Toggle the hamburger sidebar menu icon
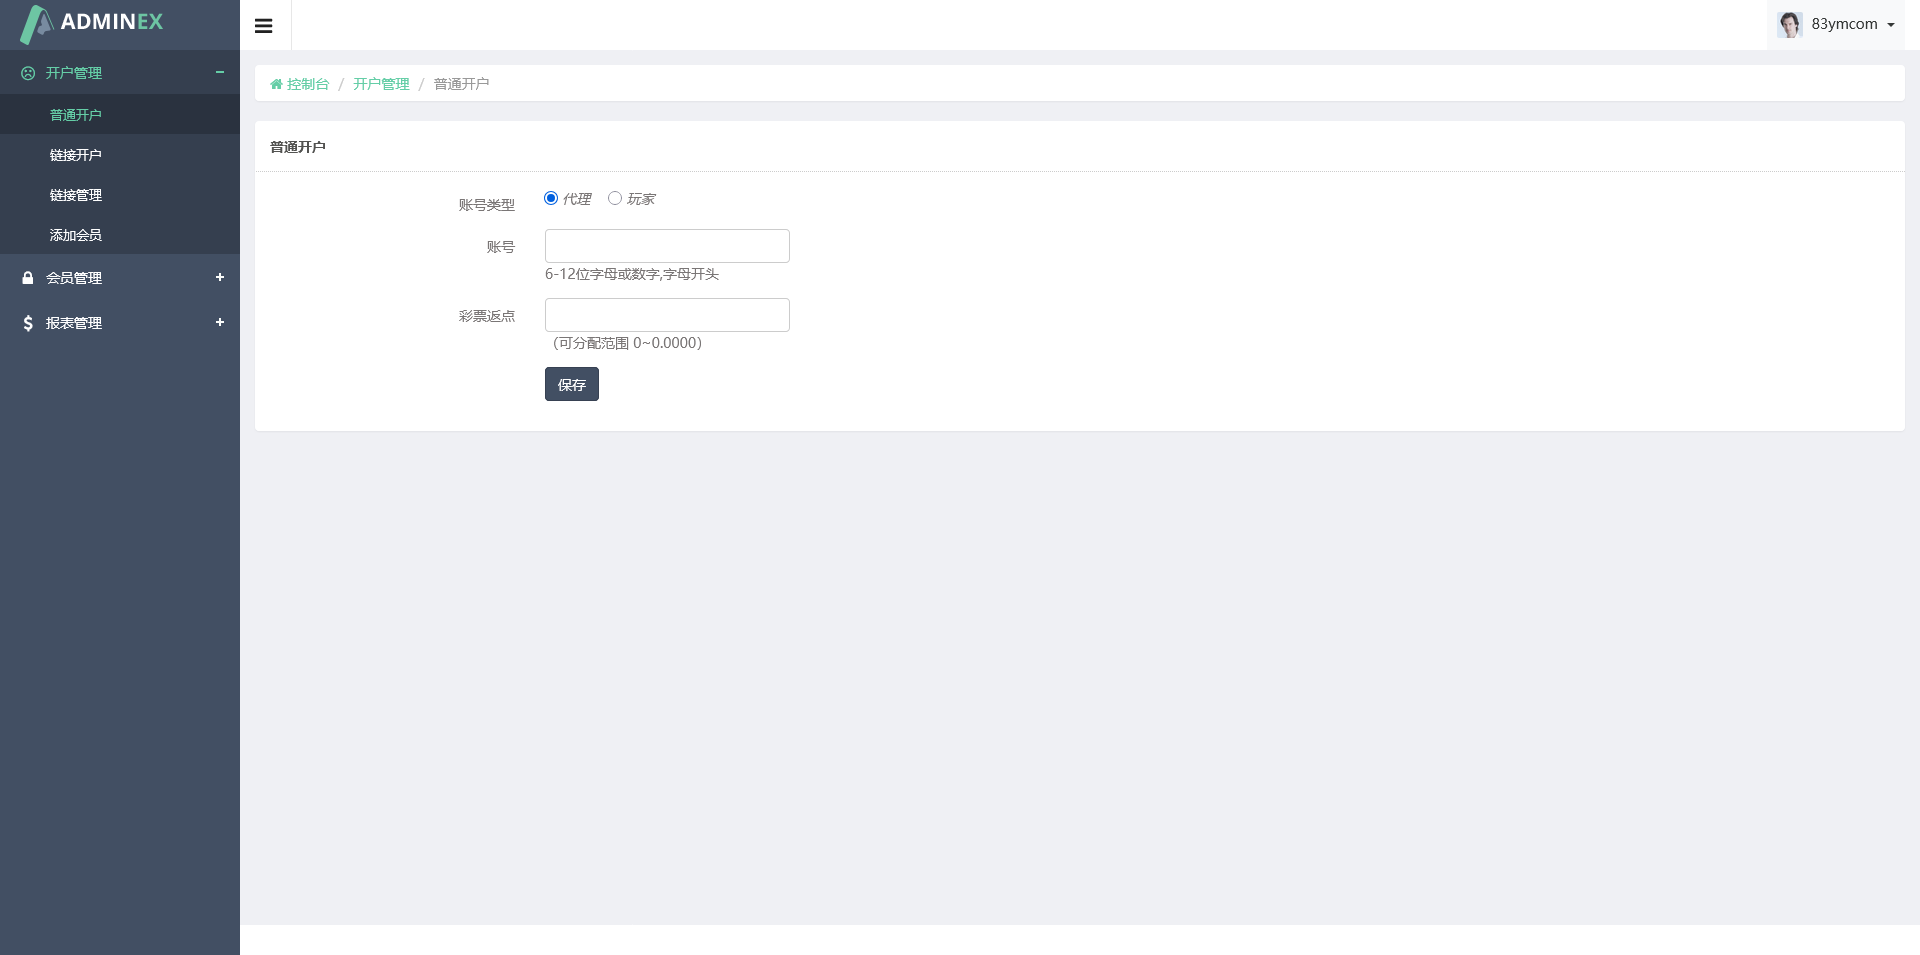1920x955 pixels. (x=264, y=26)
